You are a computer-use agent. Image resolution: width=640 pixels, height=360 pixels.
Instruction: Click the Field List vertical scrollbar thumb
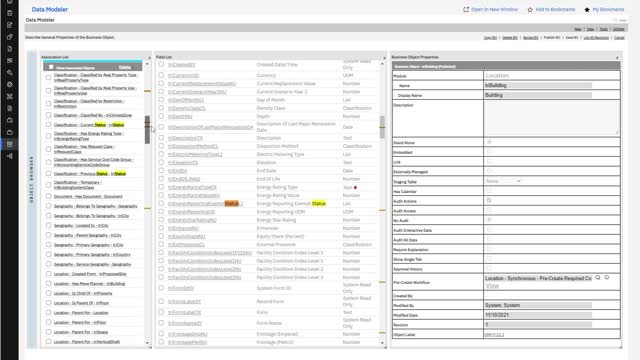(x=382, y=127)
